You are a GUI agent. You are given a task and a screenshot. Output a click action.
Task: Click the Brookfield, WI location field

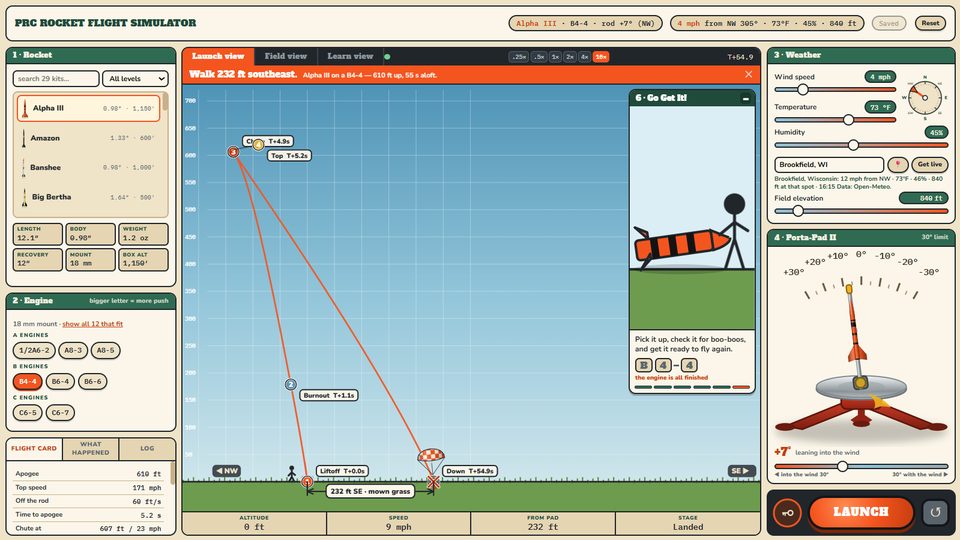[829, 165]
